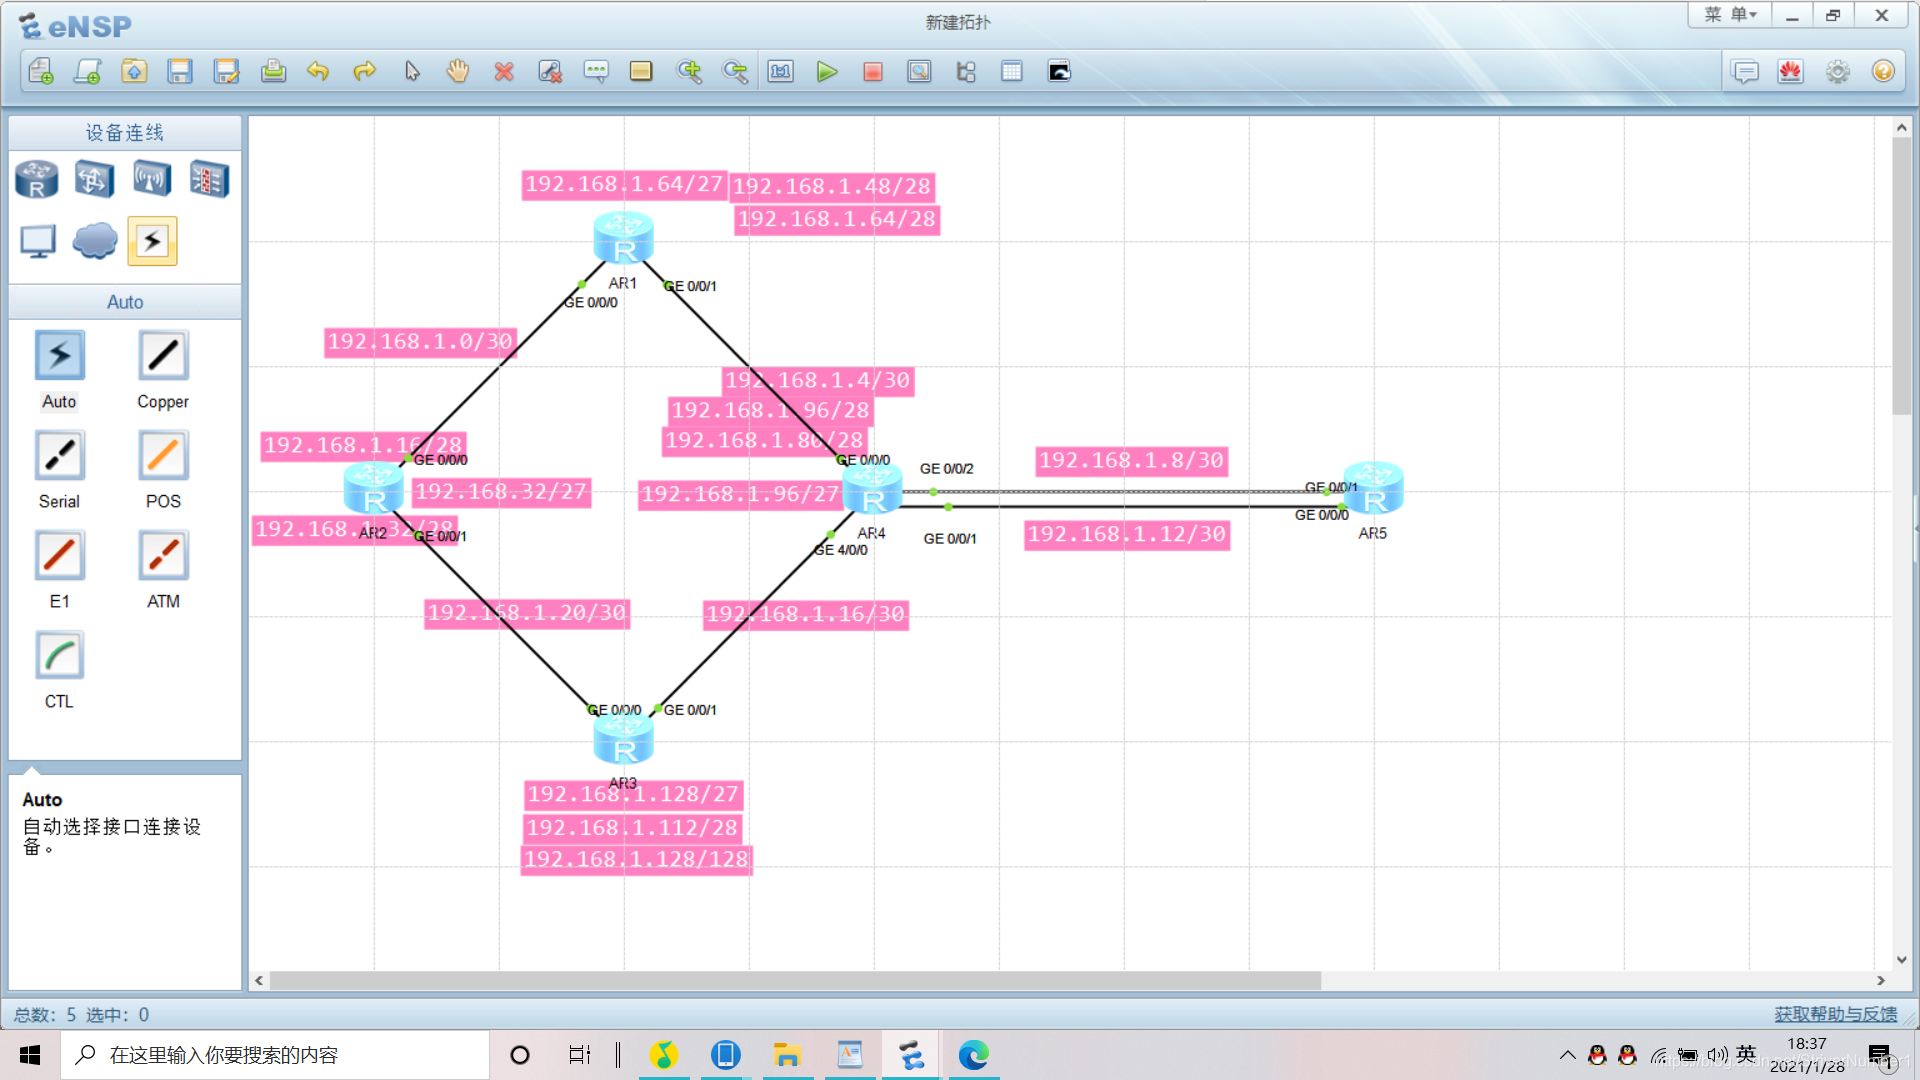Viewport: 1920px width, 1080px height.
Task: Select the PC terminal device category
Action: [38, 241]
